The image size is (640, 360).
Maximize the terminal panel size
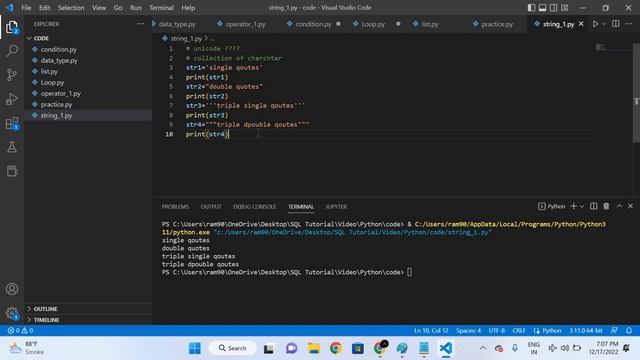(619, 206)
